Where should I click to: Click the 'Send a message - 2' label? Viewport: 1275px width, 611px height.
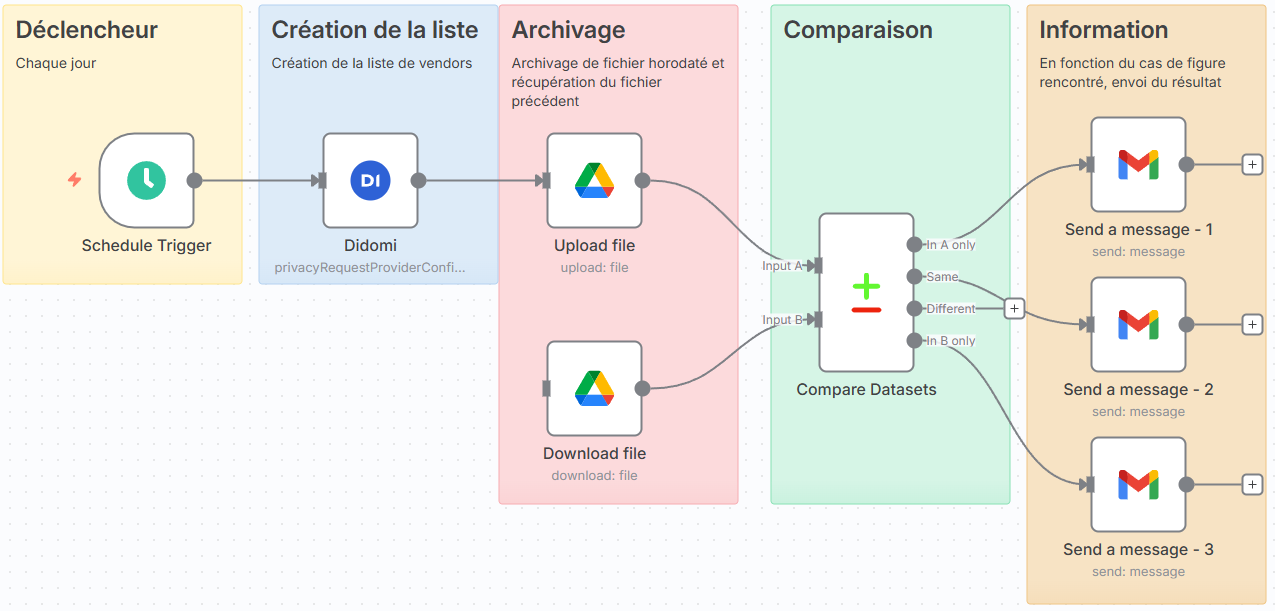[x=1138, y=389]
